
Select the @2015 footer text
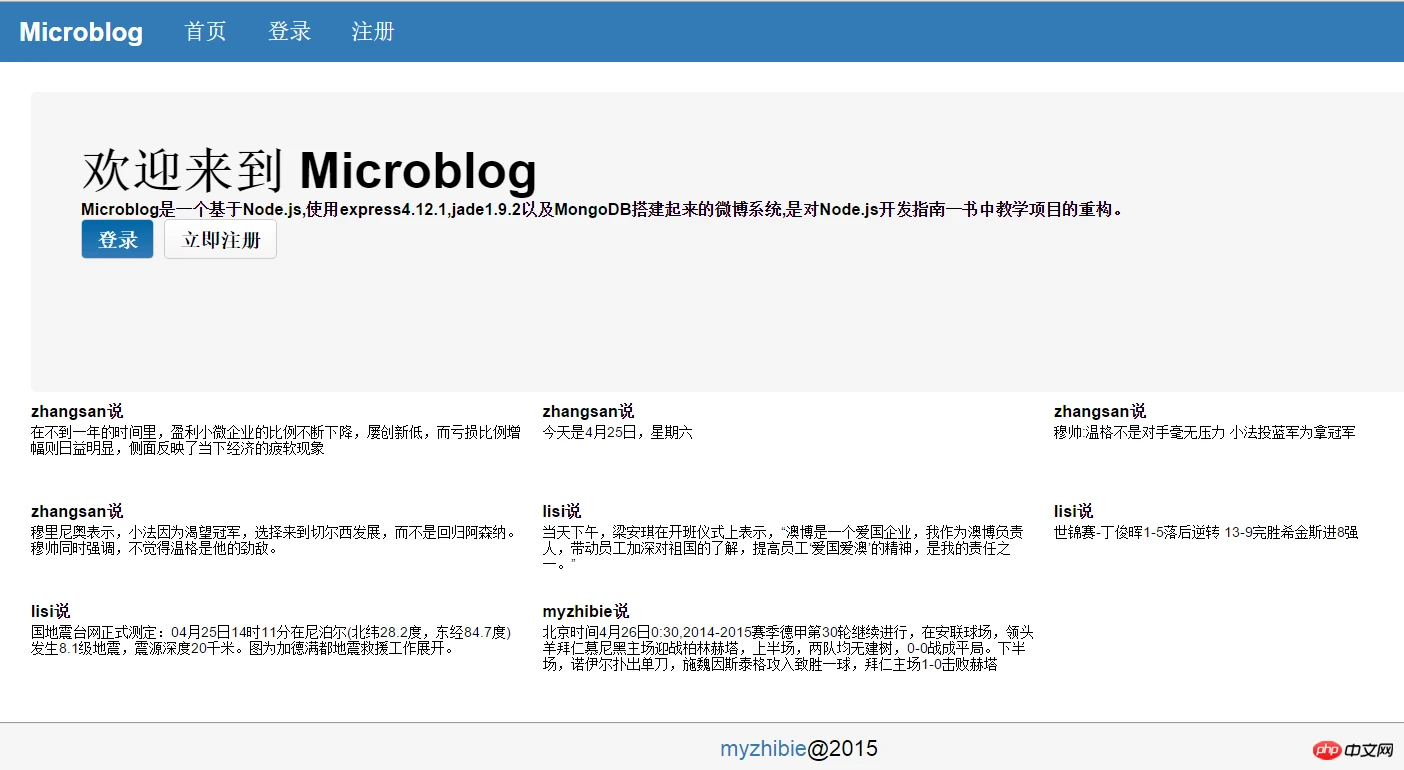tap(843, 749)
